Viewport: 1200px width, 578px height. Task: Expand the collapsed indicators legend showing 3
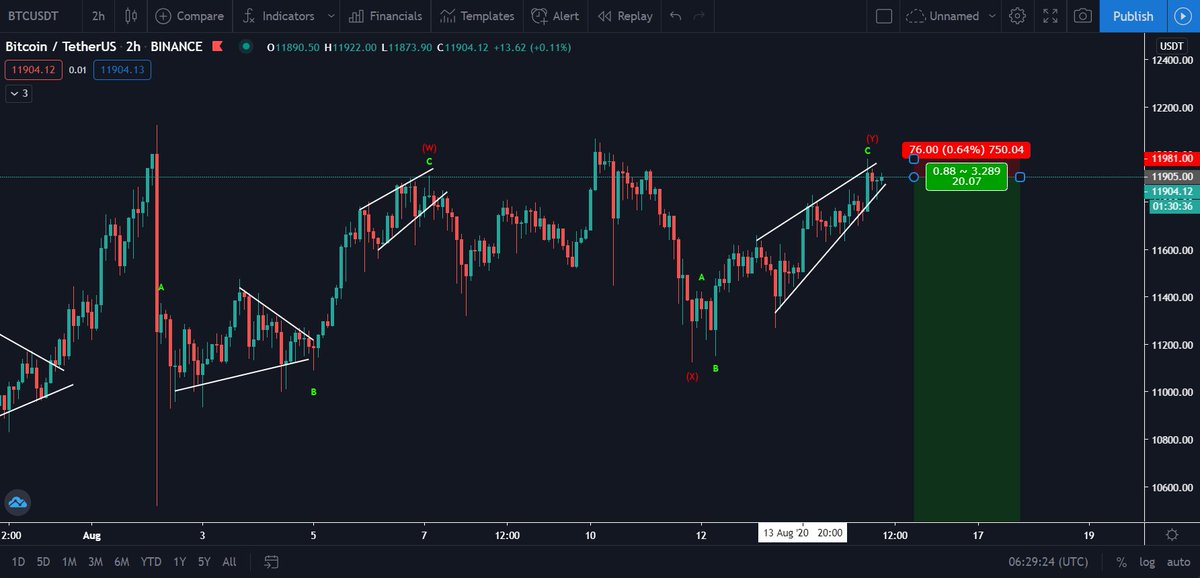coord(19,93)
